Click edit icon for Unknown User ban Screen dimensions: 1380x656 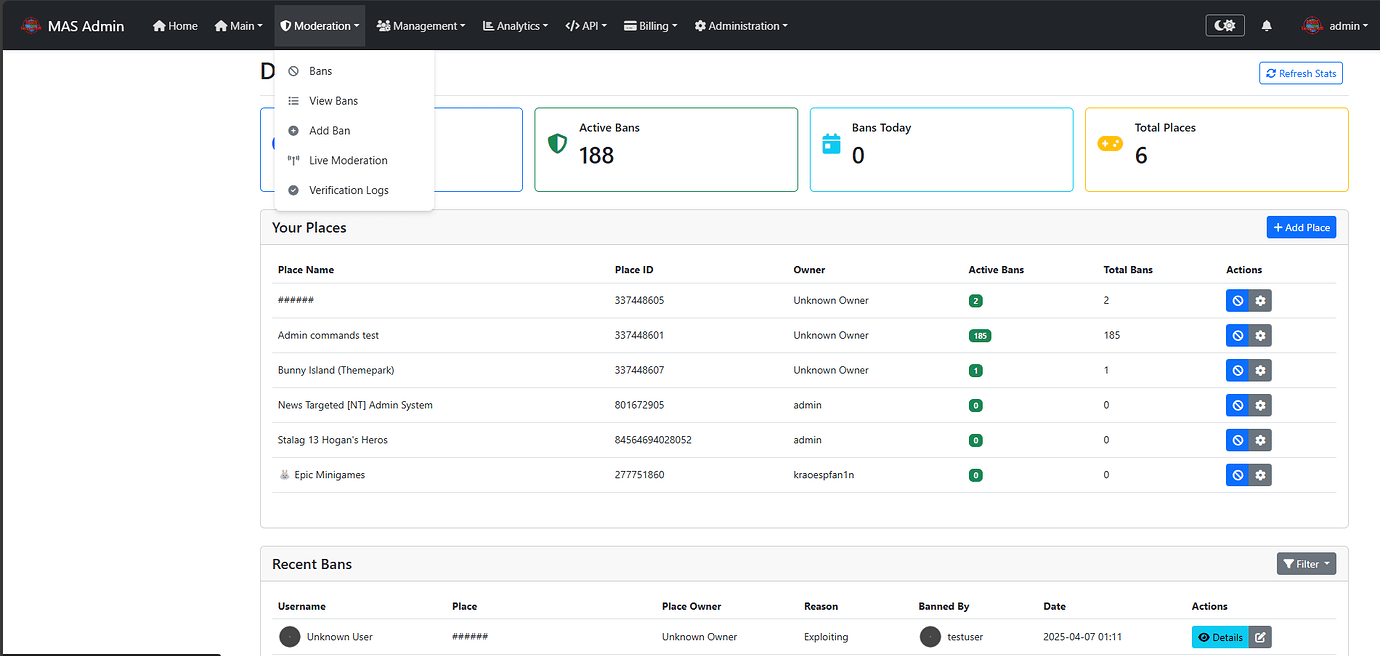[1260, 637]
